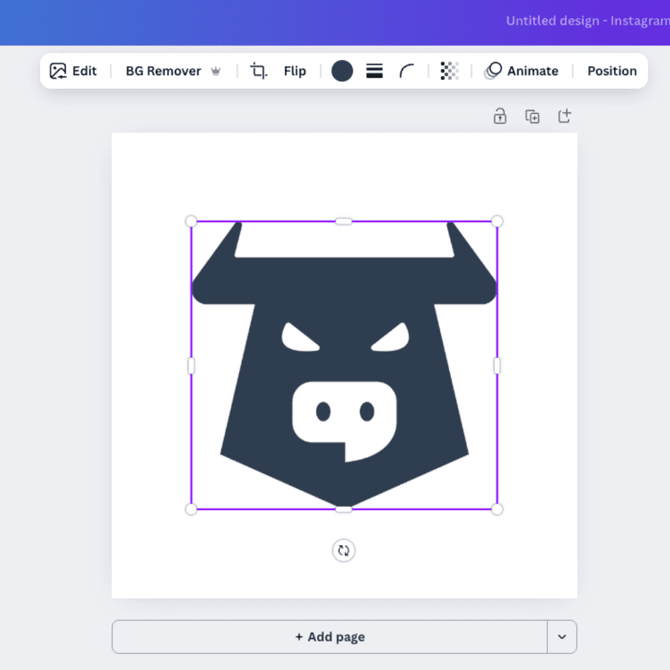Open the Position panel
This screenshot has width=670, height=670.
[611, 71]
